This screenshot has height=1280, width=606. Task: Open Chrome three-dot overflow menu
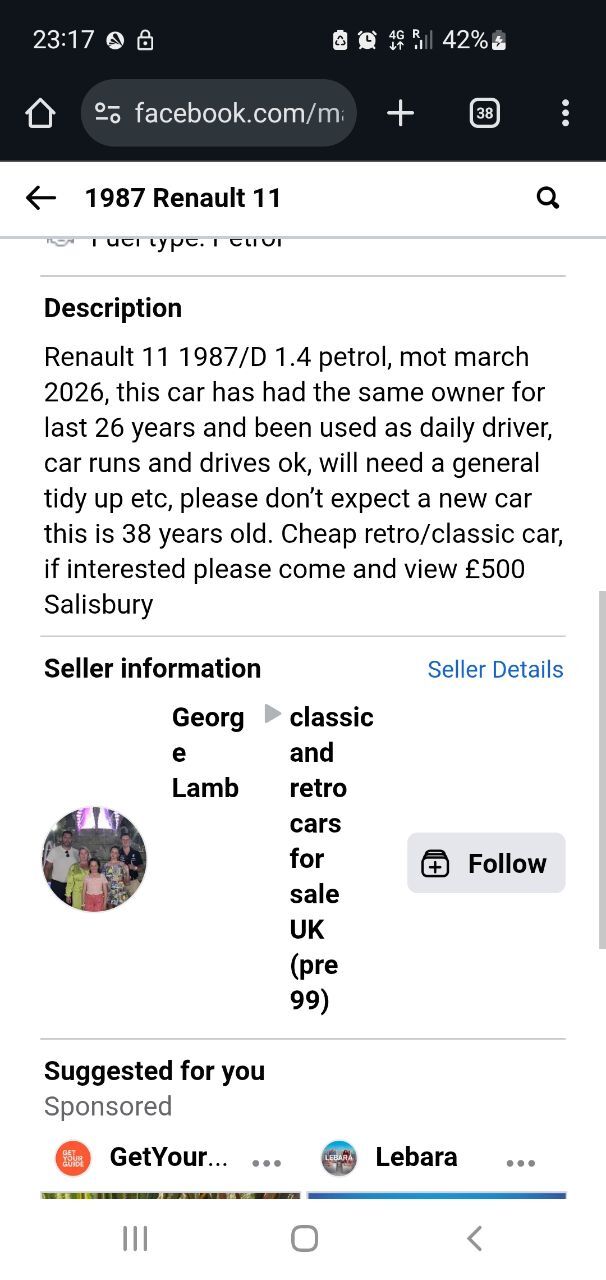(565, 114)
